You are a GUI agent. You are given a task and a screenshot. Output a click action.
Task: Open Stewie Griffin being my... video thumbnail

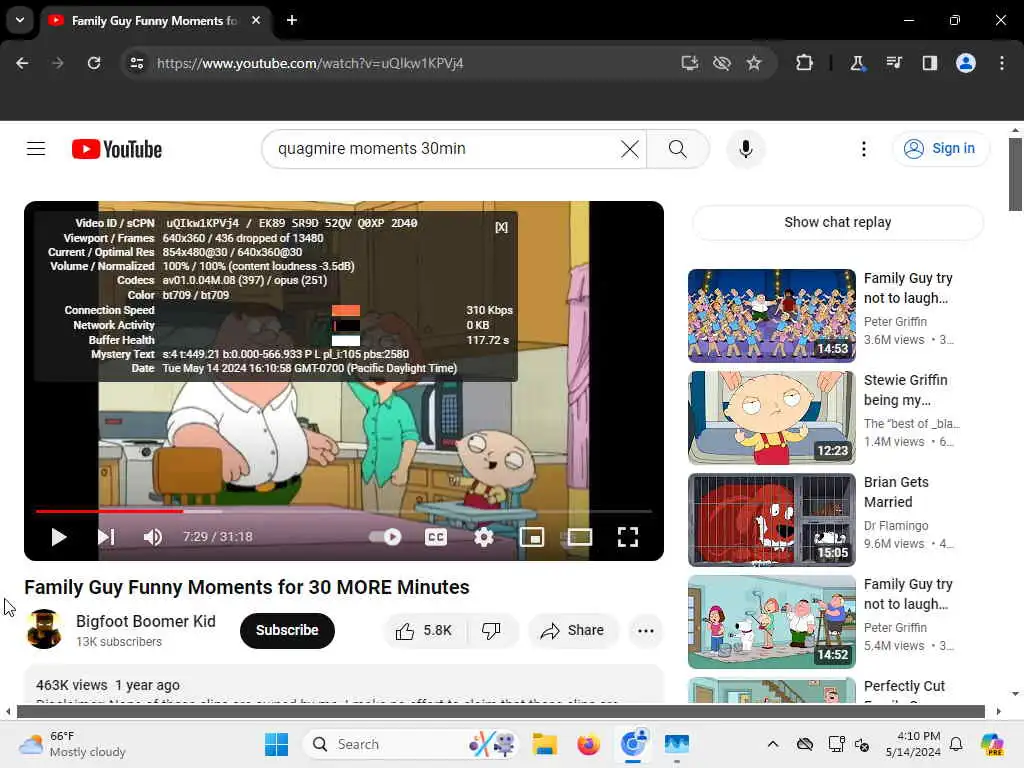[771, 417]
